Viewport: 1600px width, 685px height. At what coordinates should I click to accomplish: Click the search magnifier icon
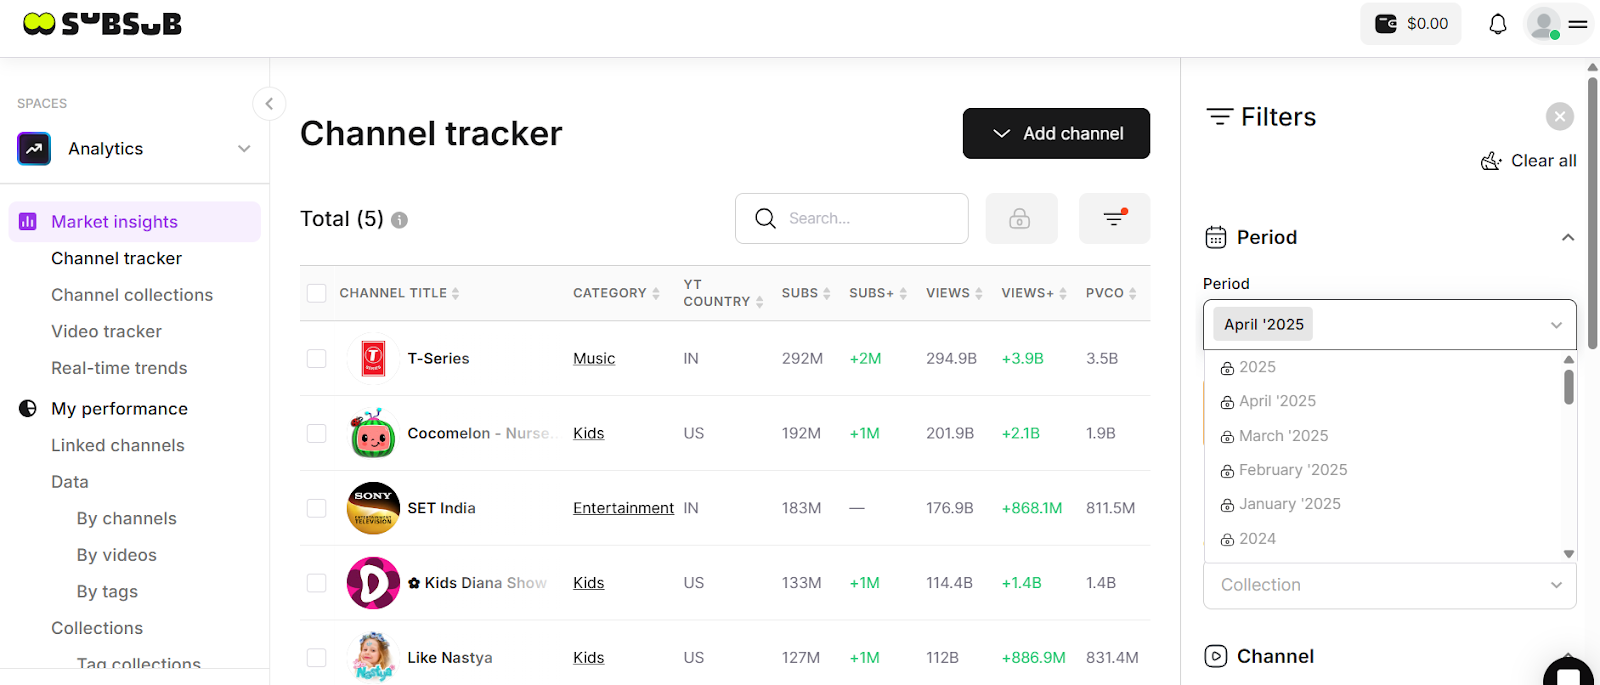pyautogui.click(x=765, y=218)
